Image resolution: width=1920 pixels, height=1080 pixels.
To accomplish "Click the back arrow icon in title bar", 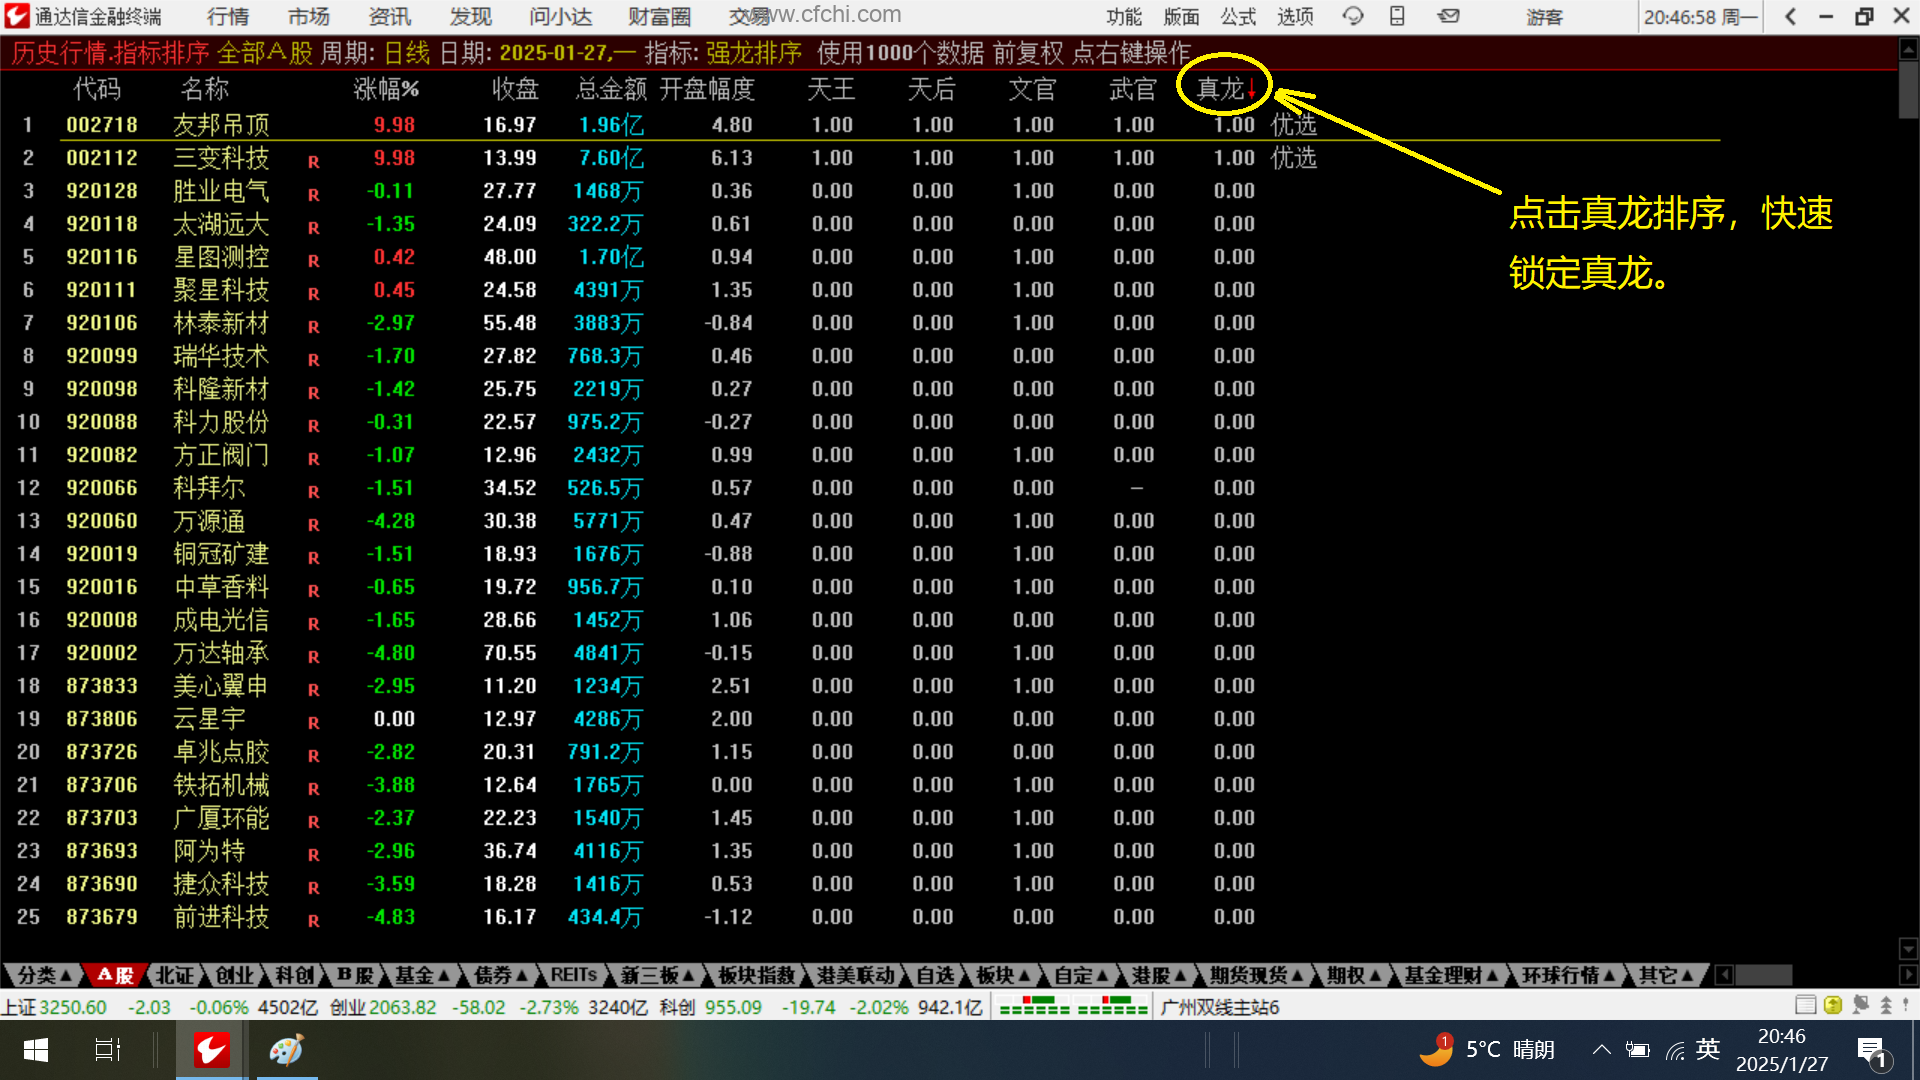I will (x=1790, y=16).
